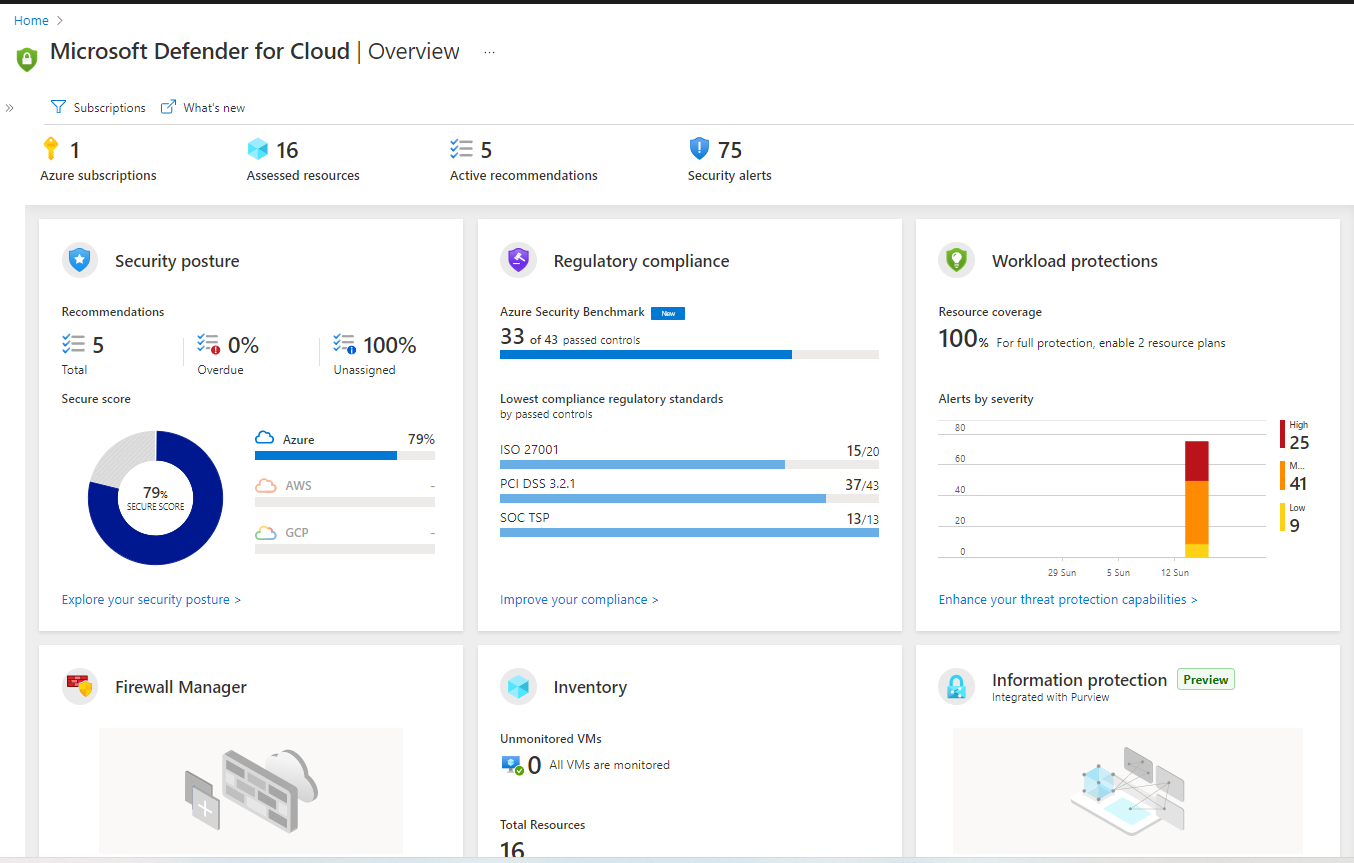Open Subscriptions filter
The height and width of the screenshot is (863, 1354).
click(x=98, y=107)
